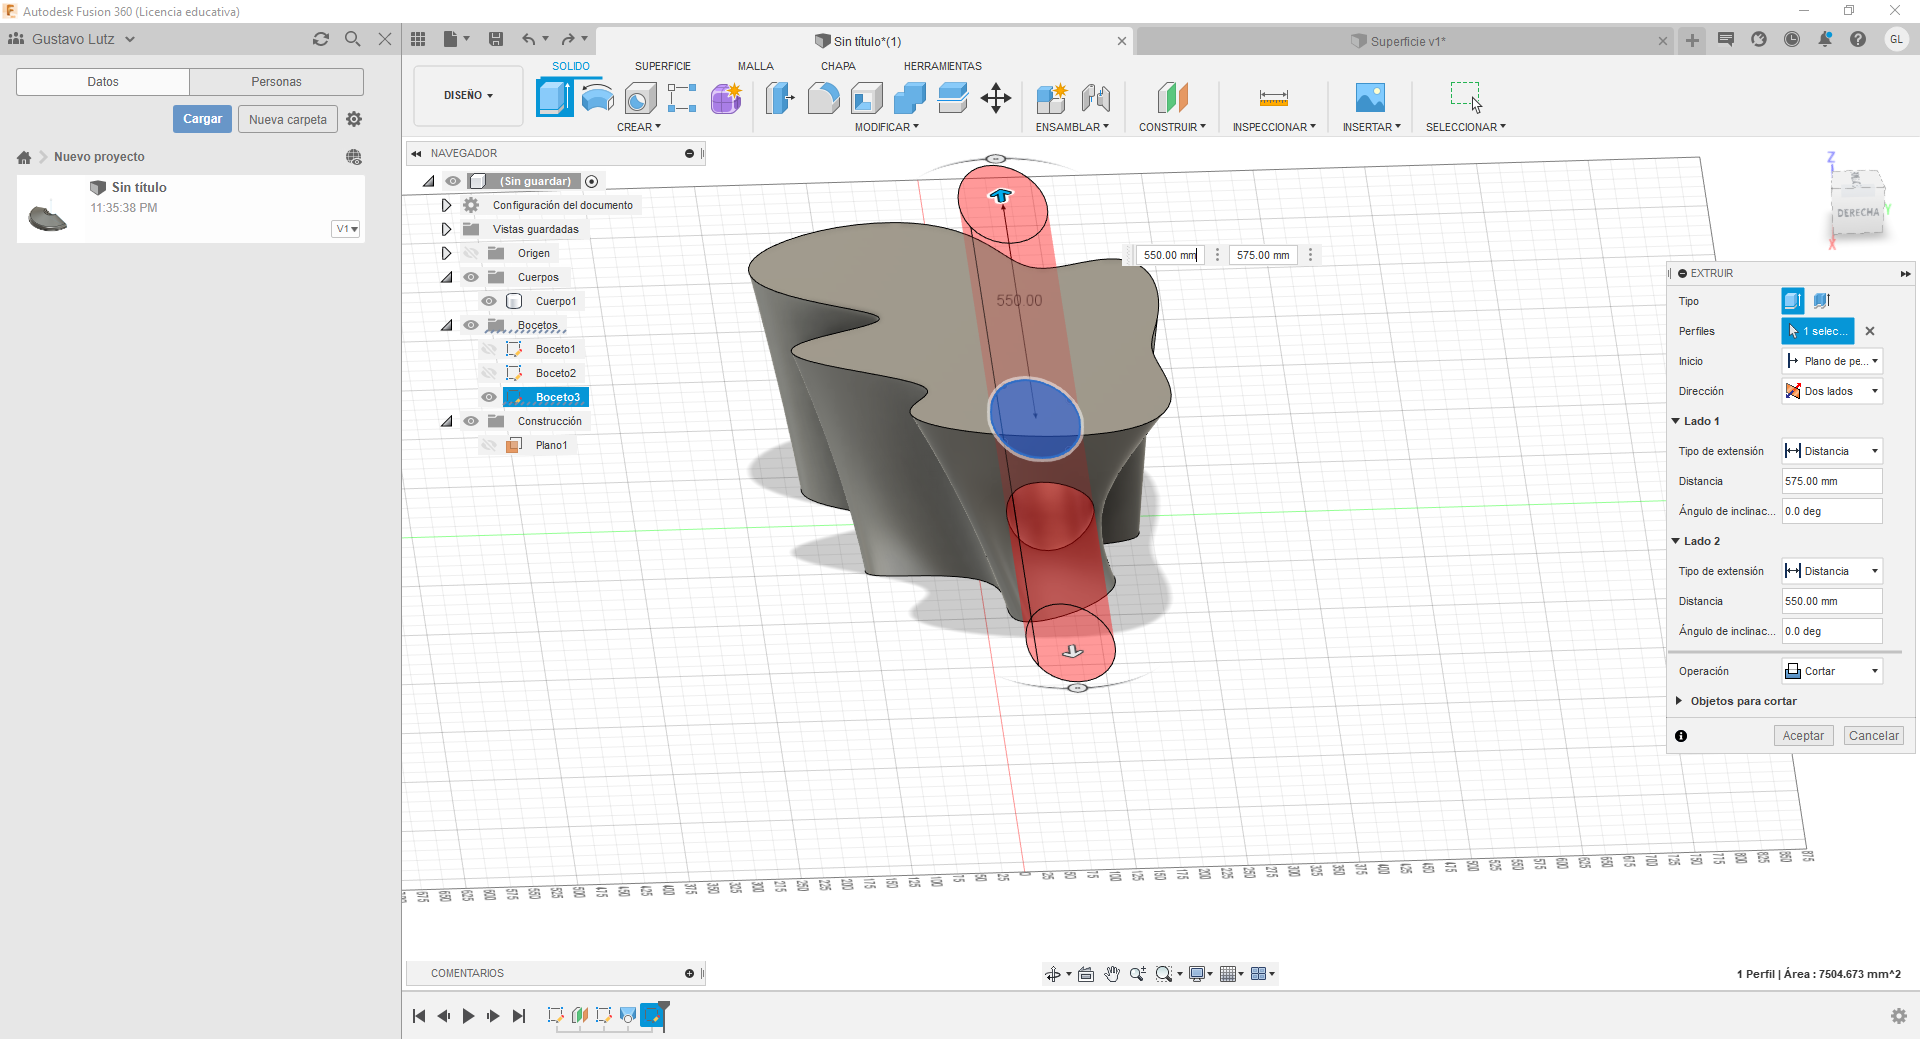1920x1039 pixels.
Task: Select the Move/Copy tool
Action: (x=996, y=98)
